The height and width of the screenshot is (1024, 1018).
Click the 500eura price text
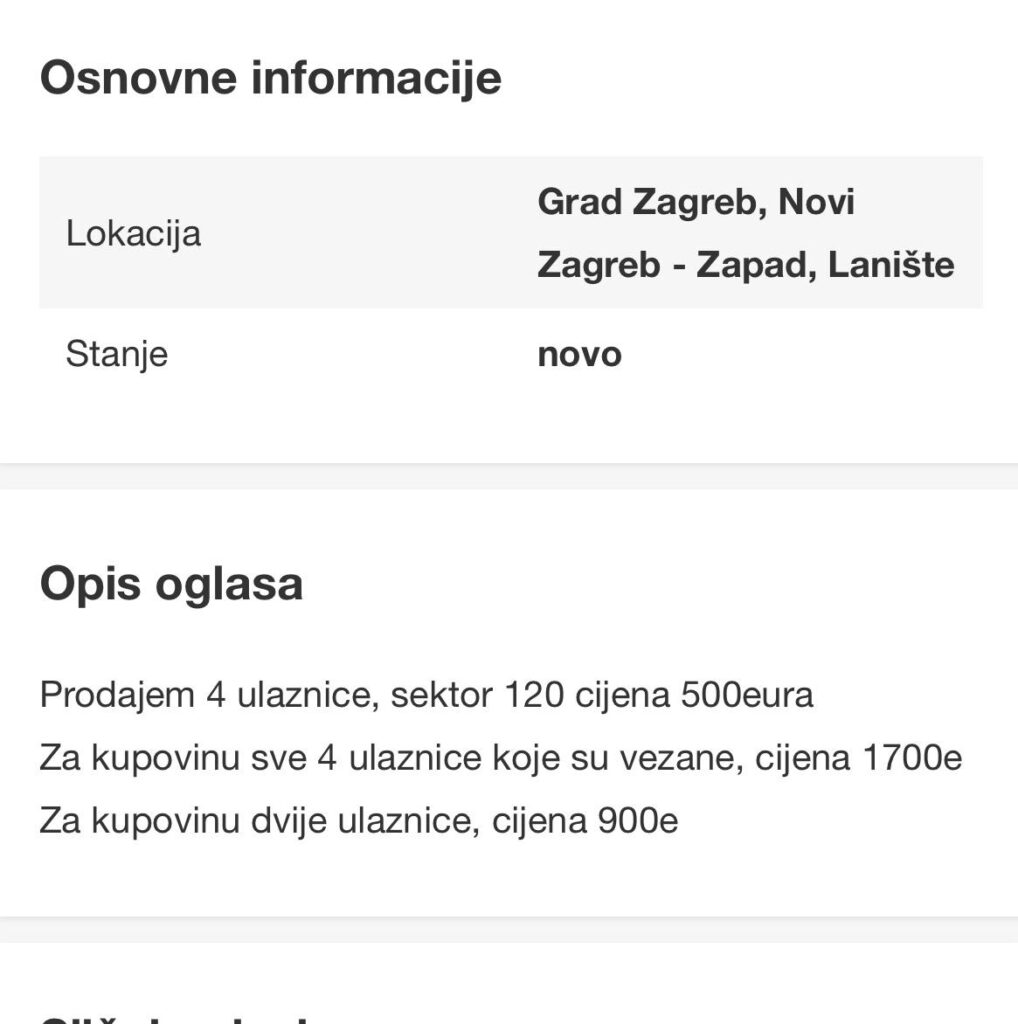747,694
